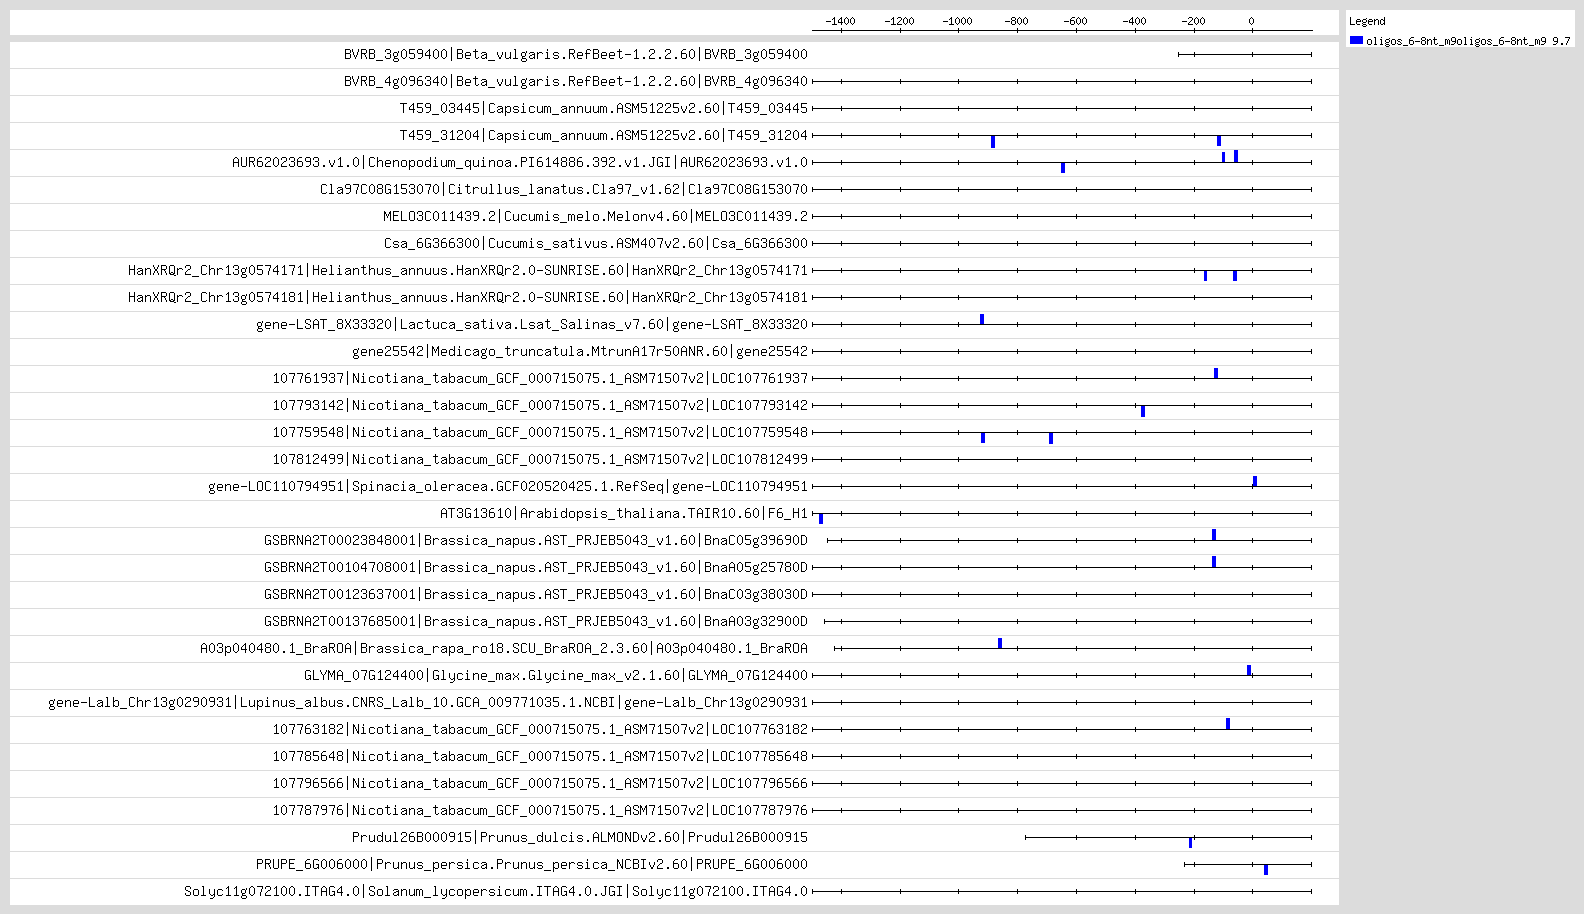Image resolution: width=1584 pixels, height=914 pixels.
Task: Select the GSBRNA2T00104708001 Brassica_napus row label
Action: [x=536, y=567]
